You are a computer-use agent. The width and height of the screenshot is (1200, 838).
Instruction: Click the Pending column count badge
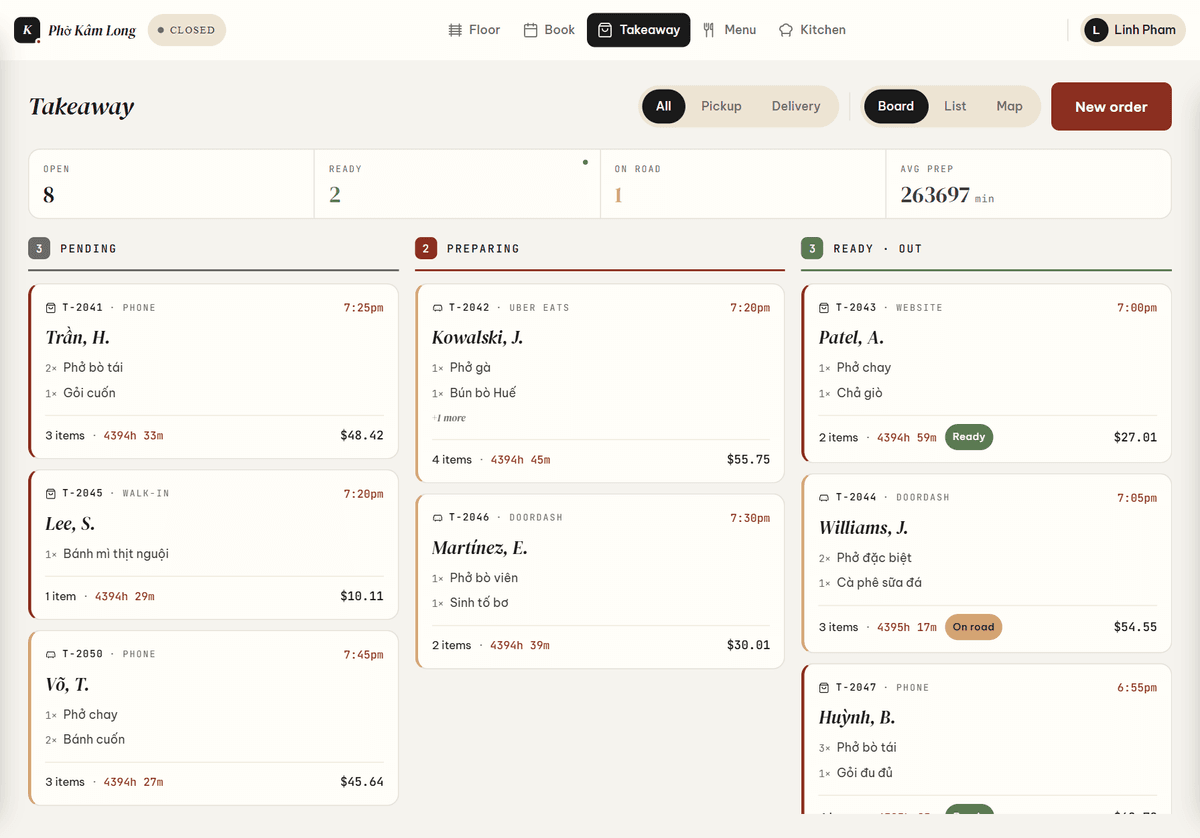39,248
